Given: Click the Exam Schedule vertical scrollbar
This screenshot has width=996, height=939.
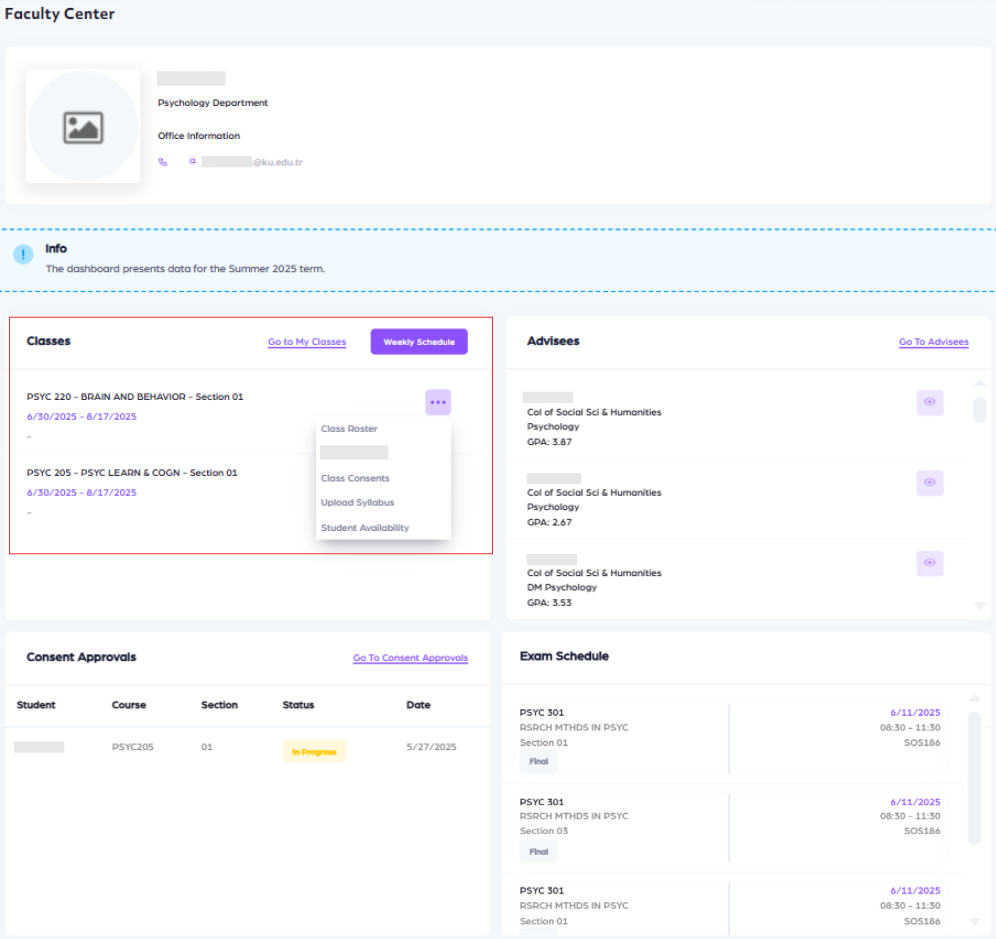Looking at the screenshot, I should pos(975,778).
